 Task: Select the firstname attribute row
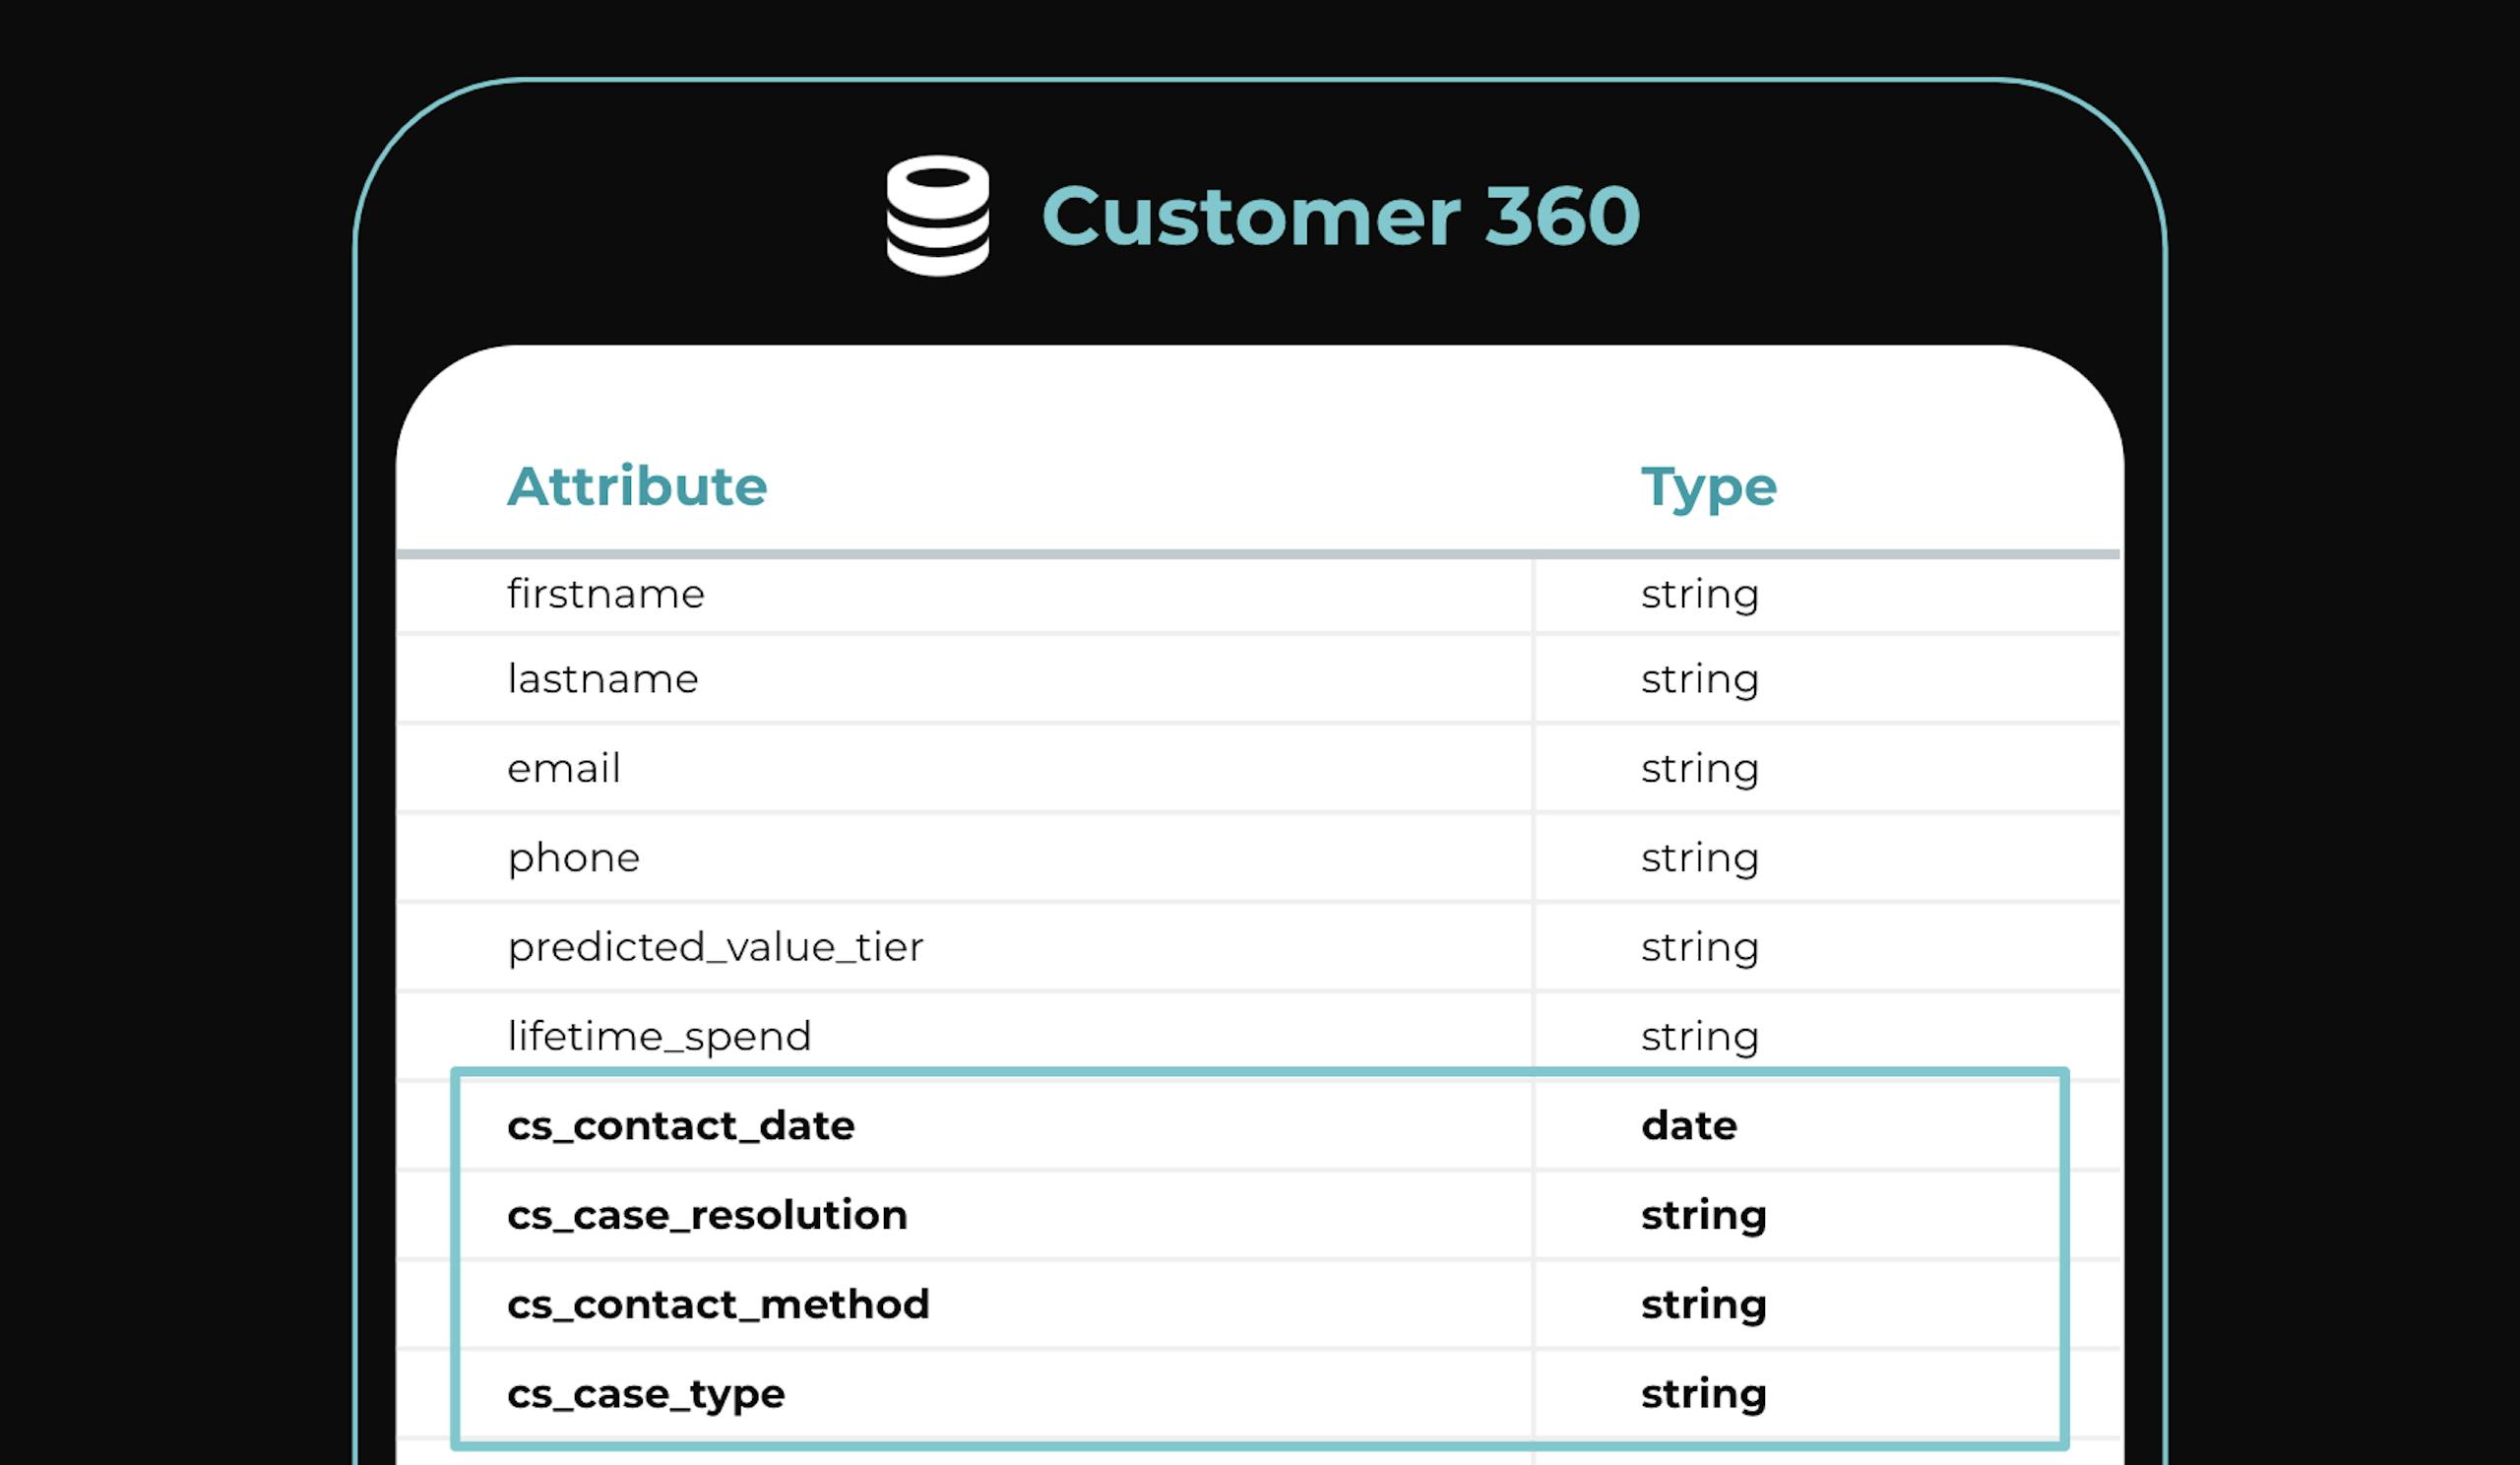(606, 594)
